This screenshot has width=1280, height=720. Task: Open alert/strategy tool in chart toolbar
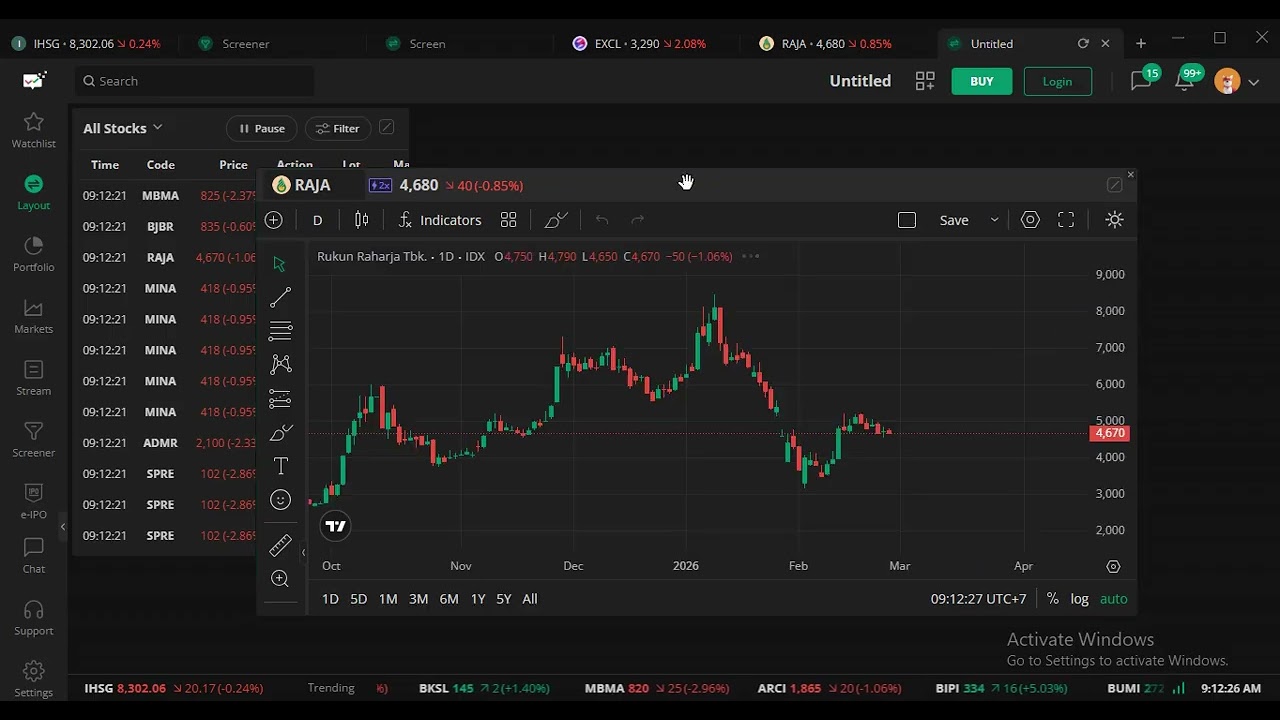[x=556, y=220]
